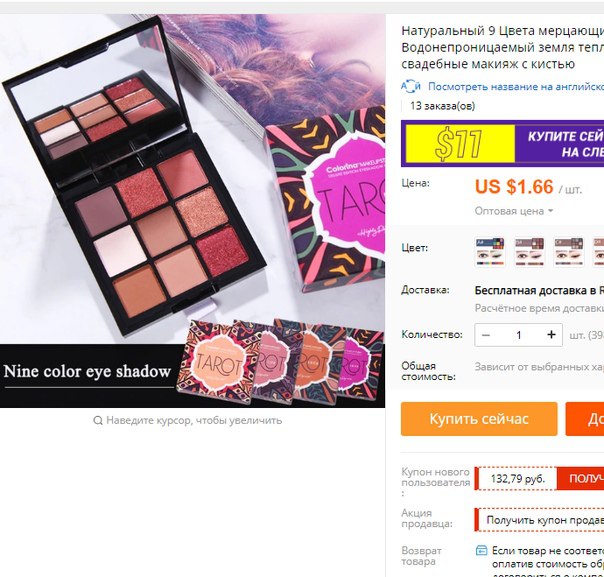Click the 13 заказа(ов) orders count
The width and height of the screenshot is (604, 577).
click(x=442, y=106)
